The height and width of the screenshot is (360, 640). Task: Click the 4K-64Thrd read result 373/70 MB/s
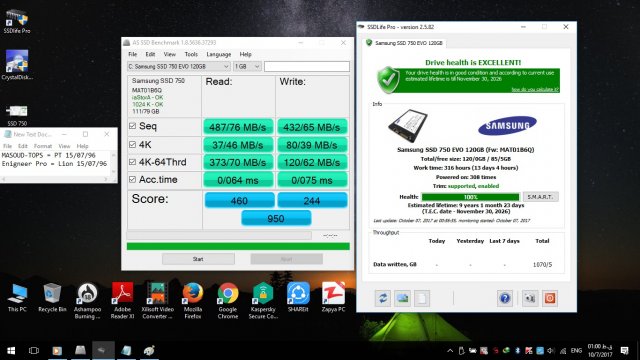click(x=238, y=162)
